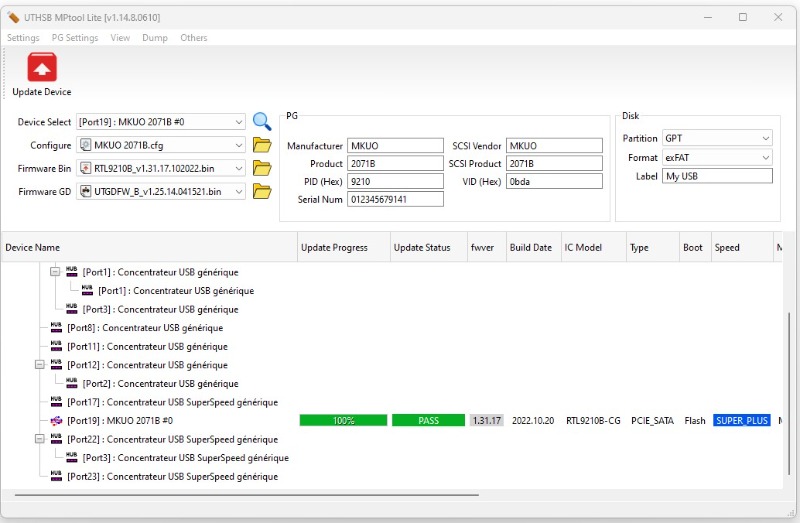Click hub icon of Port8 Concentrateur USB

pyautogui.click(x=56, y=328)
